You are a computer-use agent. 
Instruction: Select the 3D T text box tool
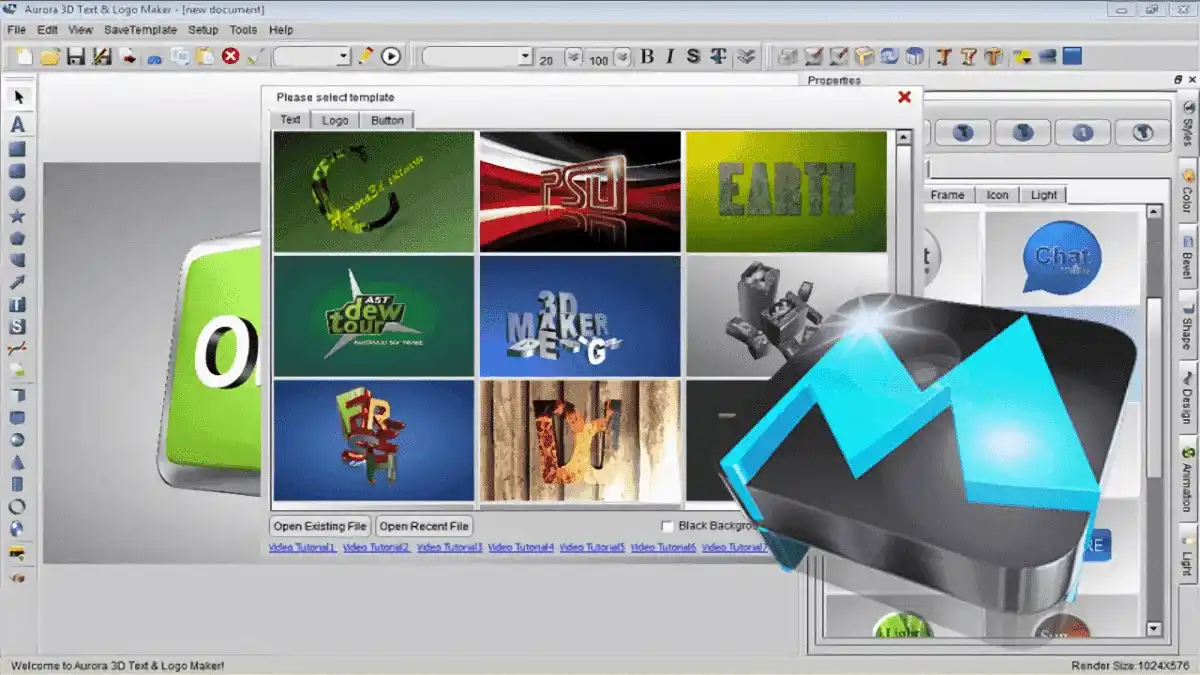coord(18,305)
